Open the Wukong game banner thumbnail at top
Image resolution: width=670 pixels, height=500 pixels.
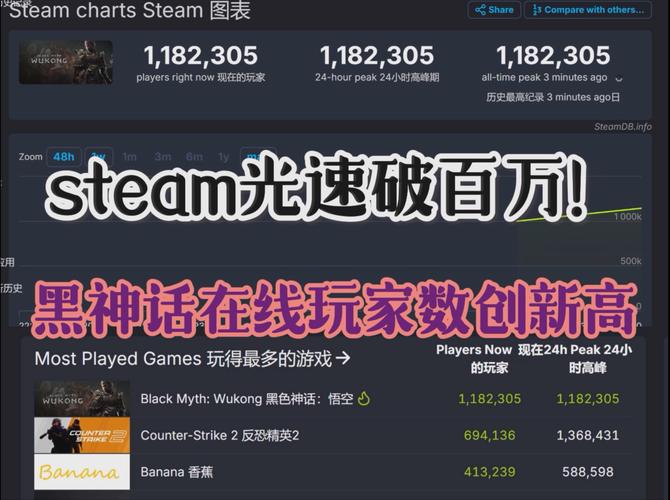pyautogui.click(x=66, y=62)
